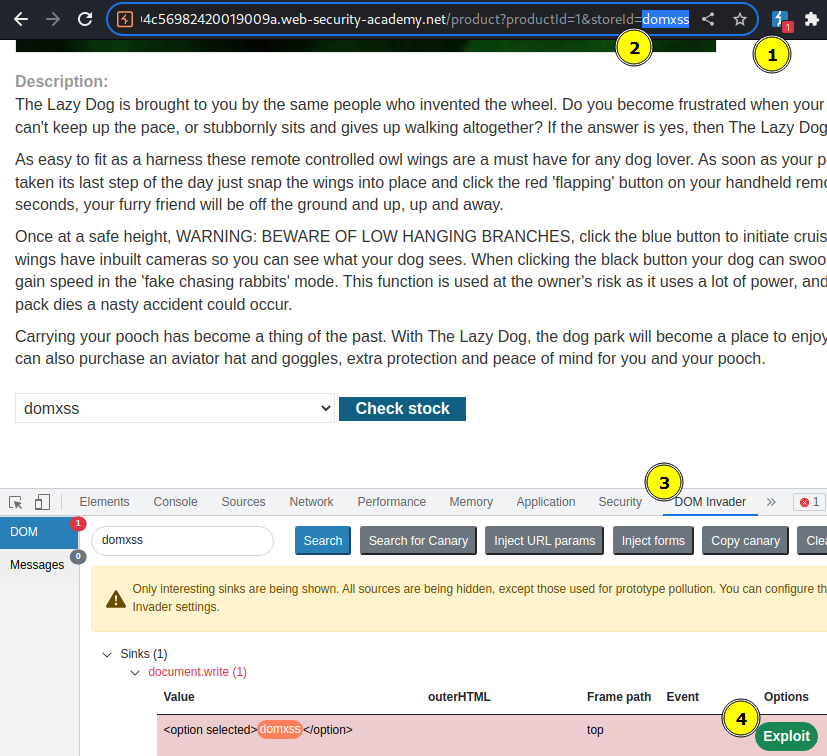Screen dimensions: 827x756
Task: Open the Application tab
Action: pos(546,502)
